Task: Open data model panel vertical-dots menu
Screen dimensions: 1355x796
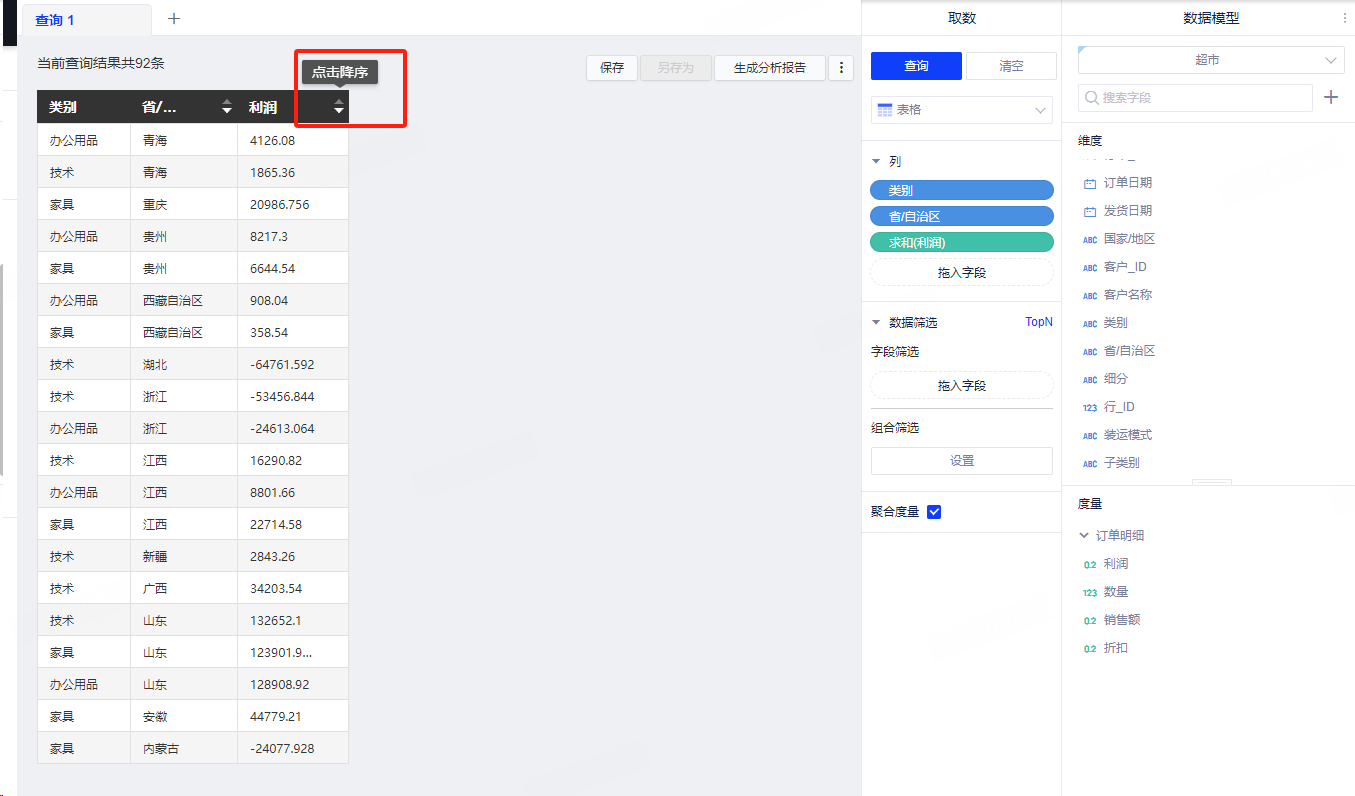Action: coord(1344,18)
